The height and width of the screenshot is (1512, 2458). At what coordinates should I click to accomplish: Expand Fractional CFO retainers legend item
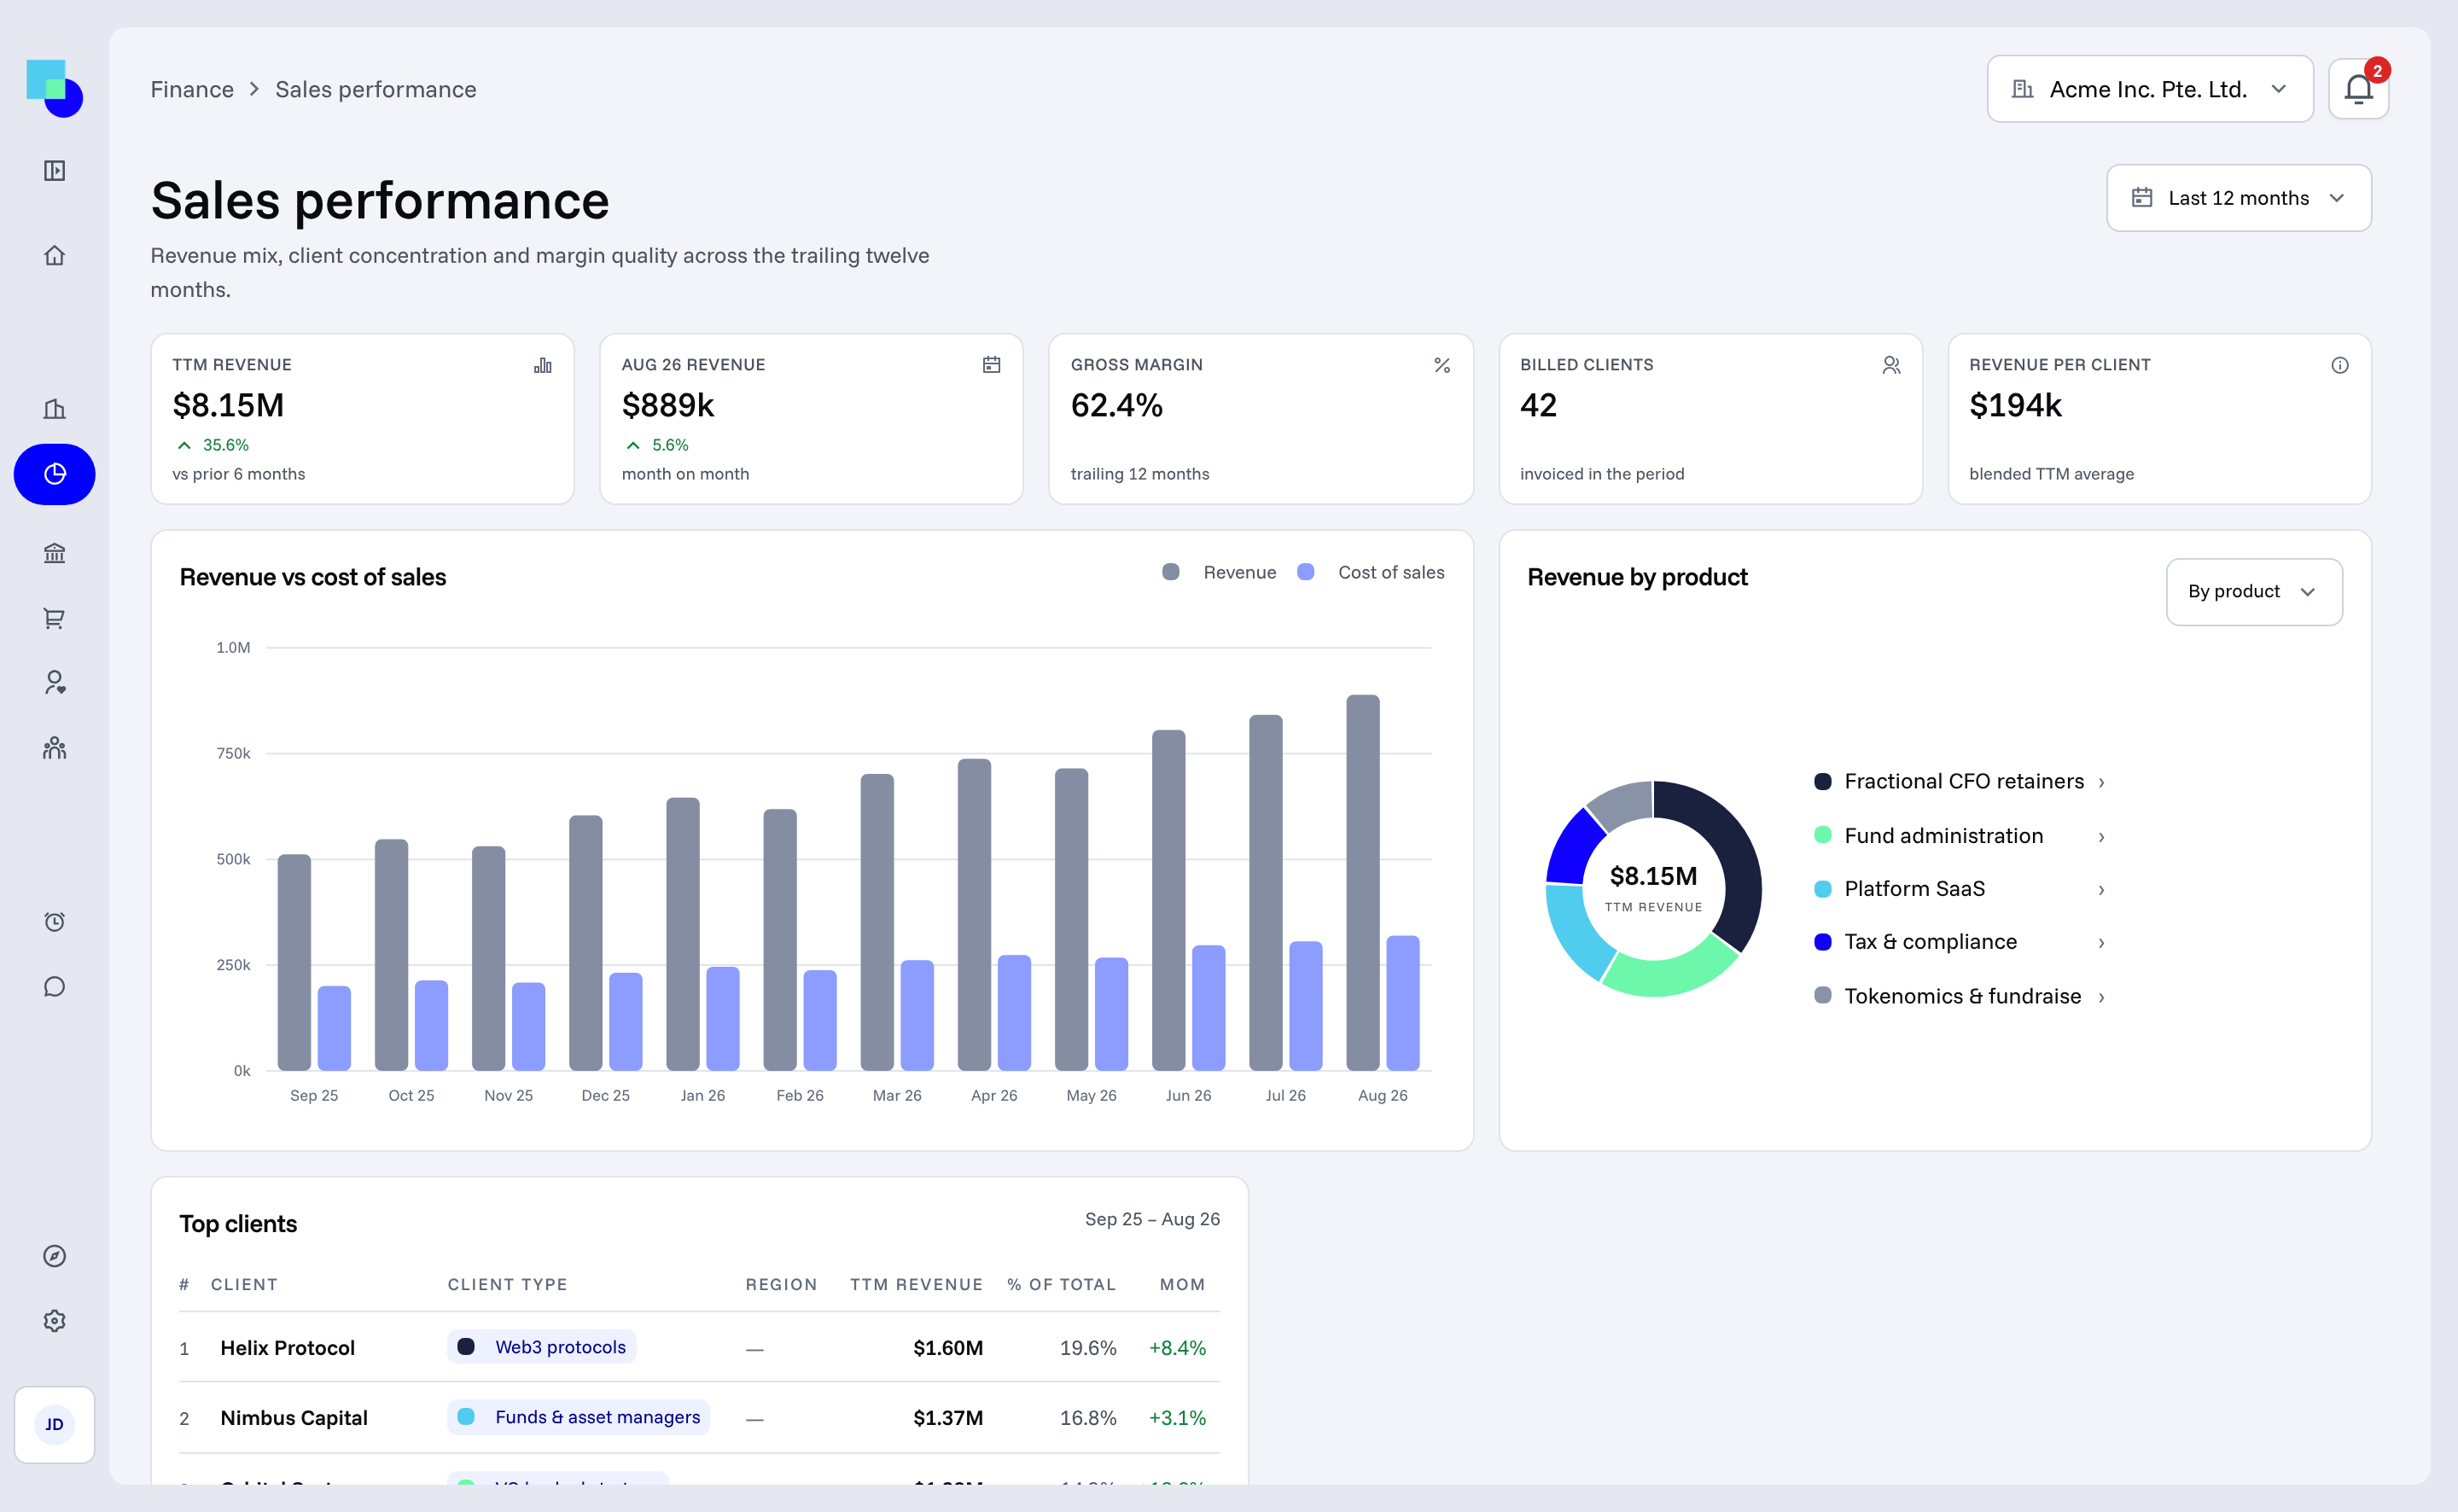pyautogui.click(x=1960, y=782)
